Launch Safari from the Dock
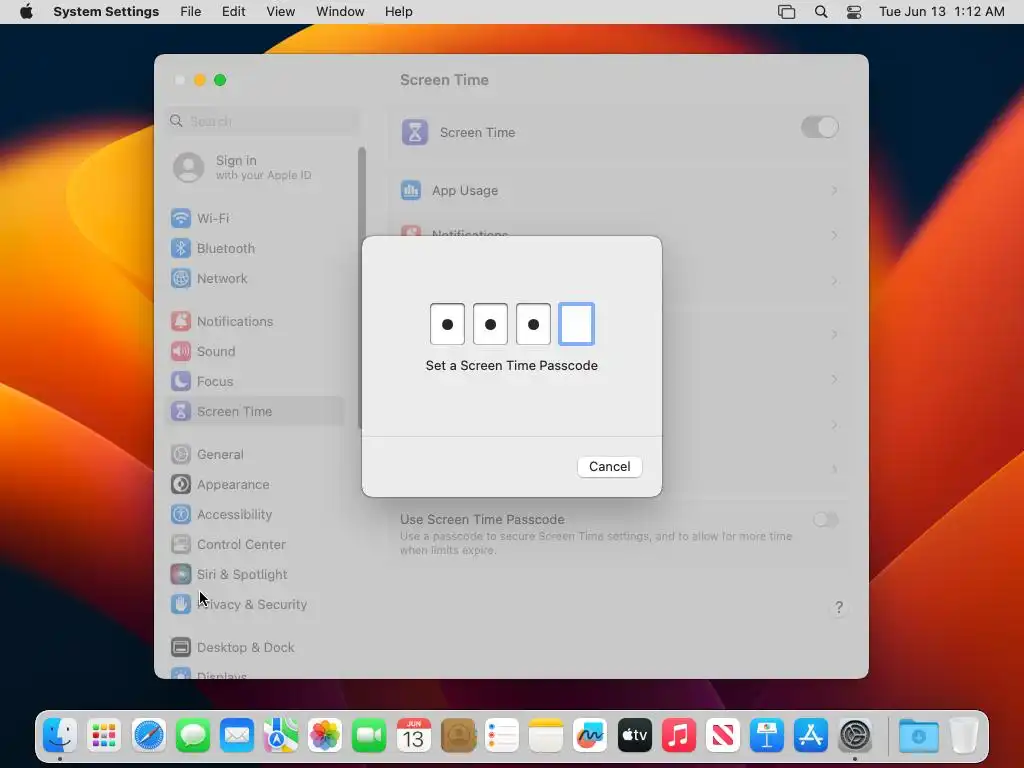The width and height of the screenshot is (1024, 768). click(148, 736)
